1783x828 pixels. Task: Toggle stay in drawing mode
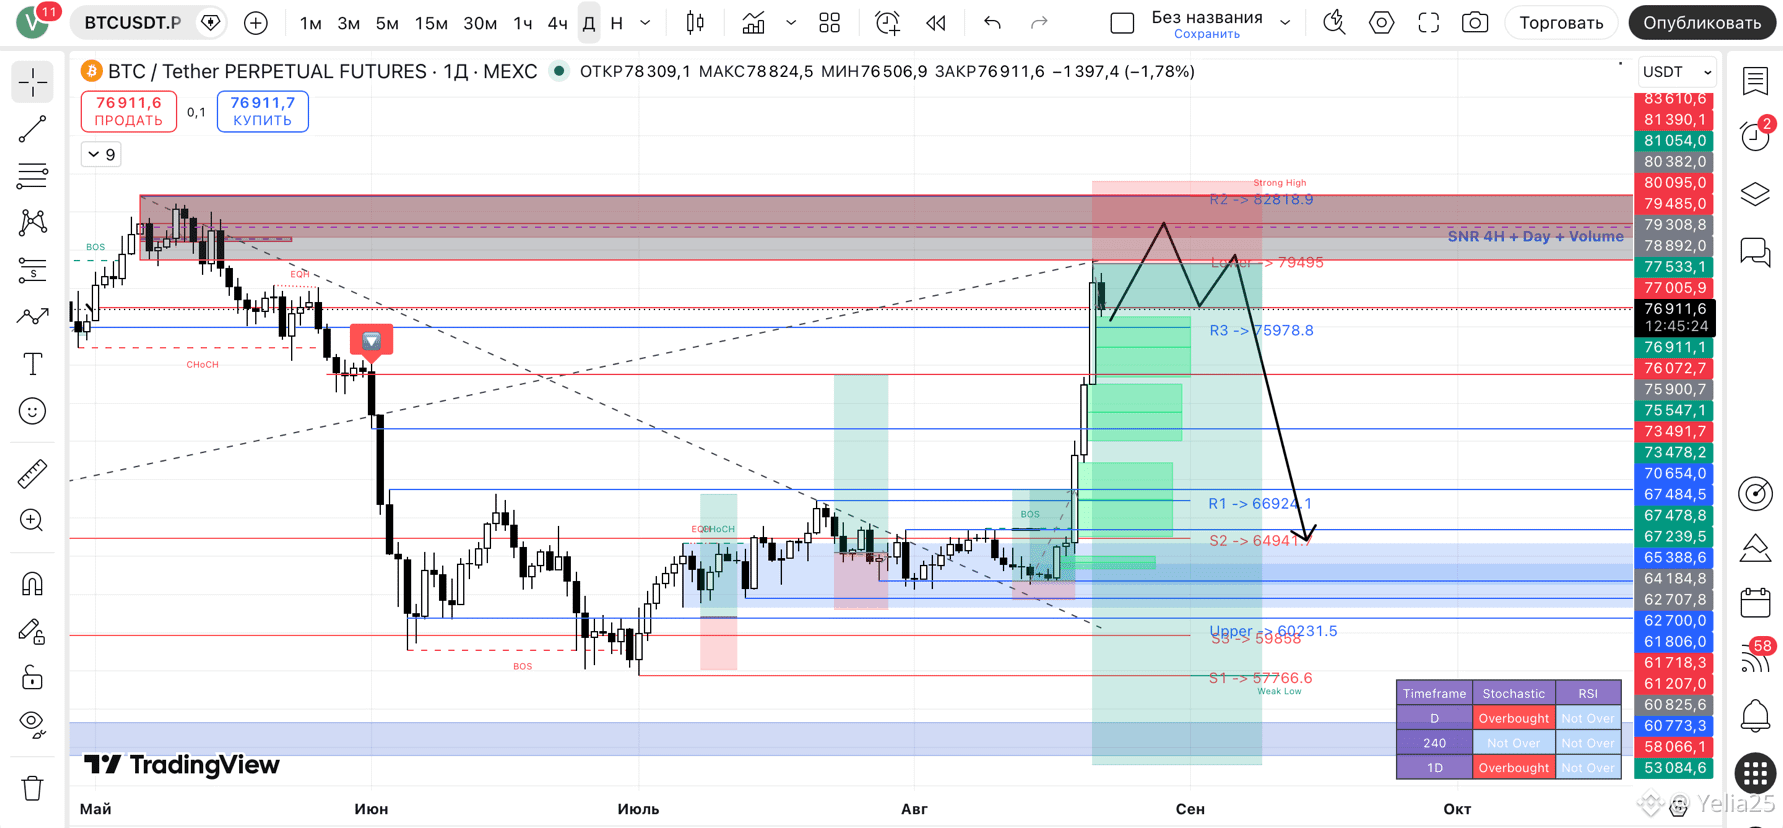click(32, 631)
